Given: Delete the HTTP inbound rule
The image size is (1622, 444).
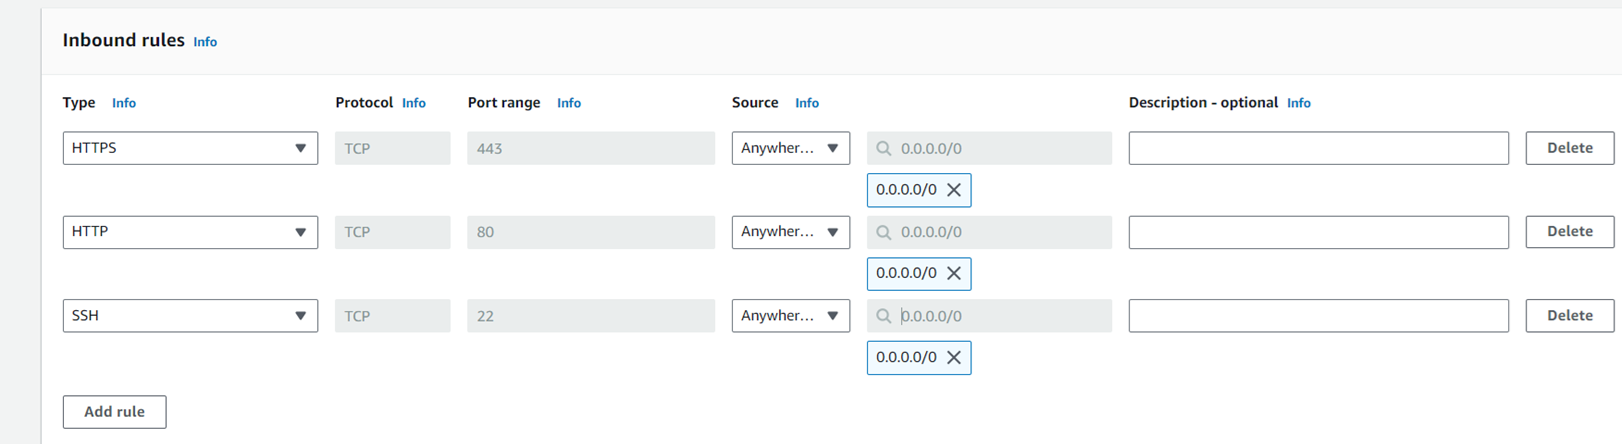Looking at the screenshot, I should coord(1569,232).
